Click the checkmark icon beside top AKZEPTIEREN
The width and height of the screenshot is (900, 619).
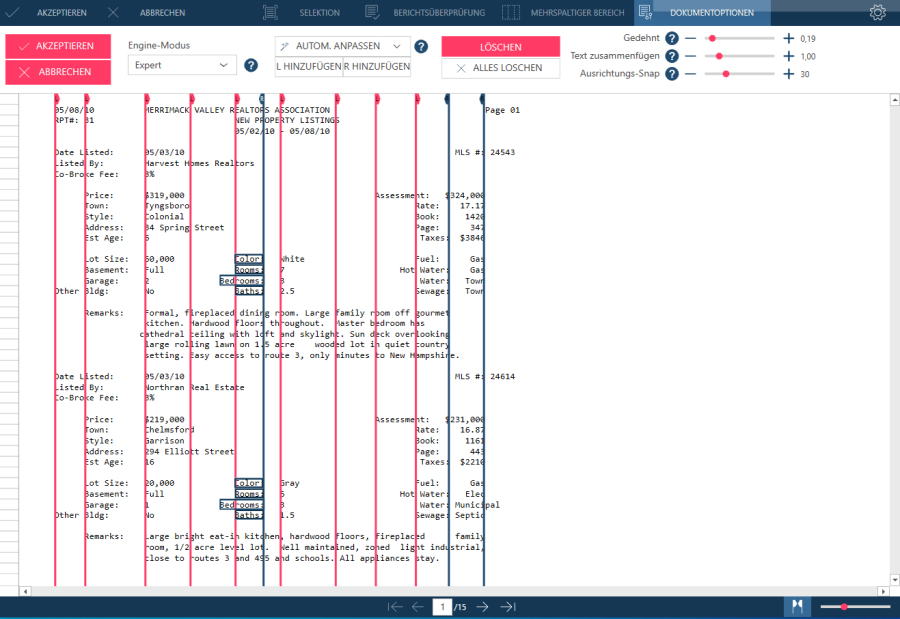tap(12, 12)
